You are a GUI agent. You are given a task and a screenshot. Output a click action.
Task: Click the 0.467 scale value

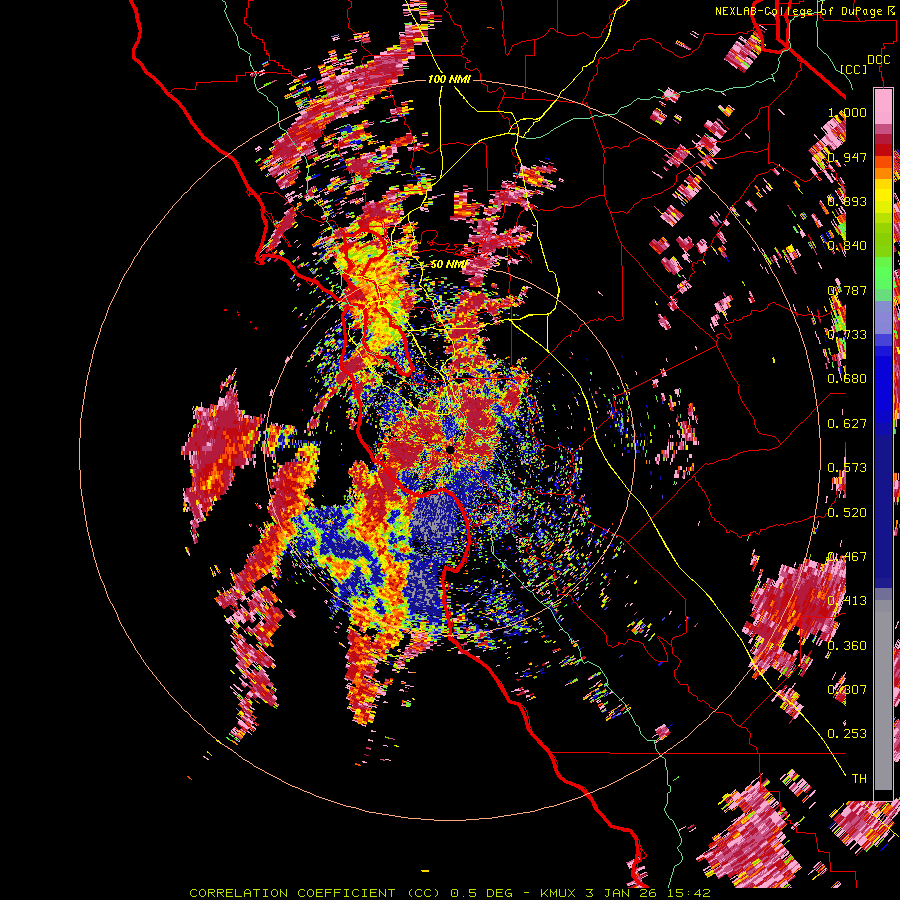pyautogui.click(x=847, y=557)
